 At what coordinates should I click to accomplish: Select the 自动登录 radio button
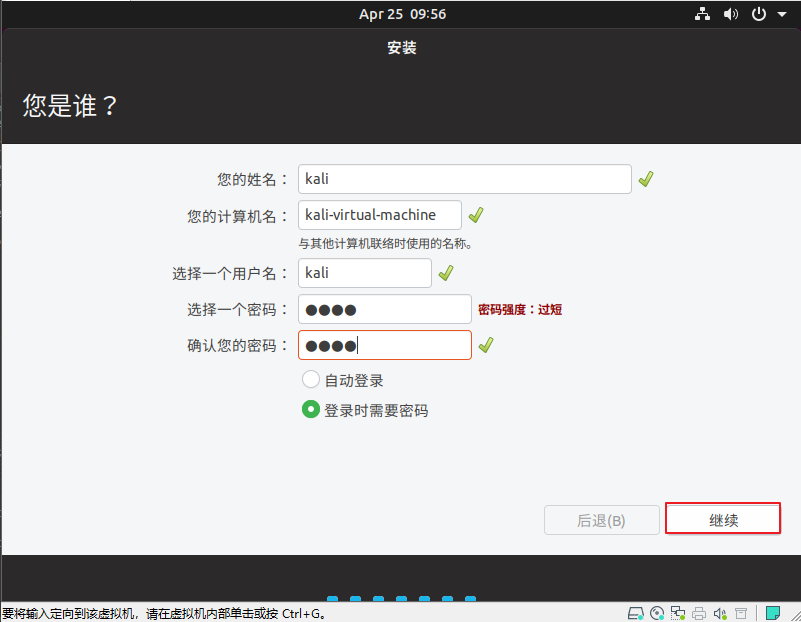click(311, 379)
